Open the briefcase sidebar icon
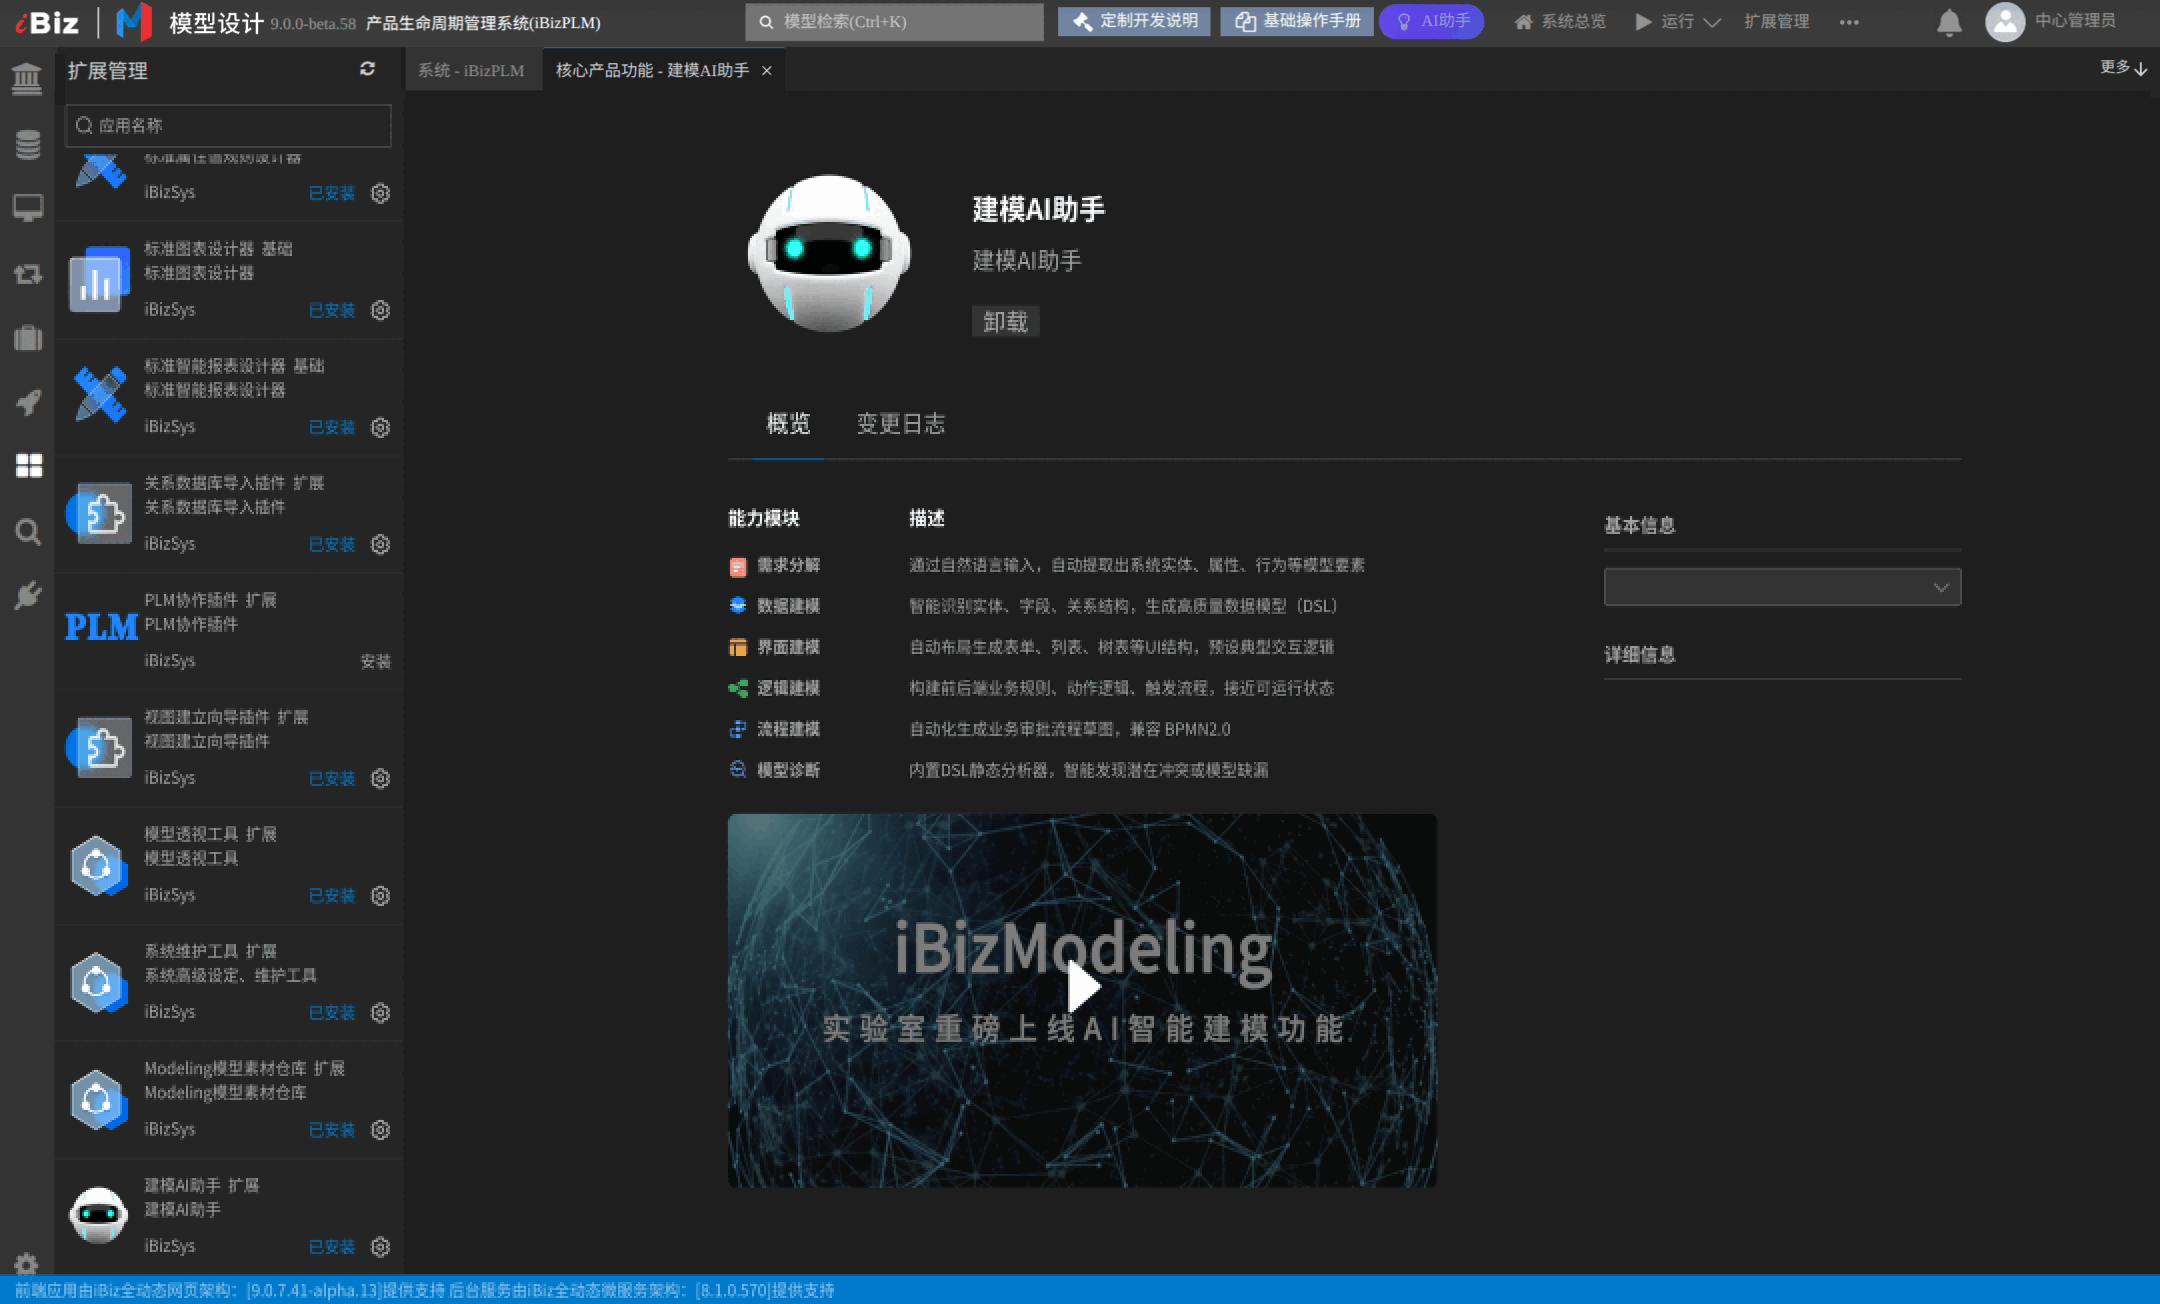The width and height of the screenshot is (2160, 1304). click(28, 338)
